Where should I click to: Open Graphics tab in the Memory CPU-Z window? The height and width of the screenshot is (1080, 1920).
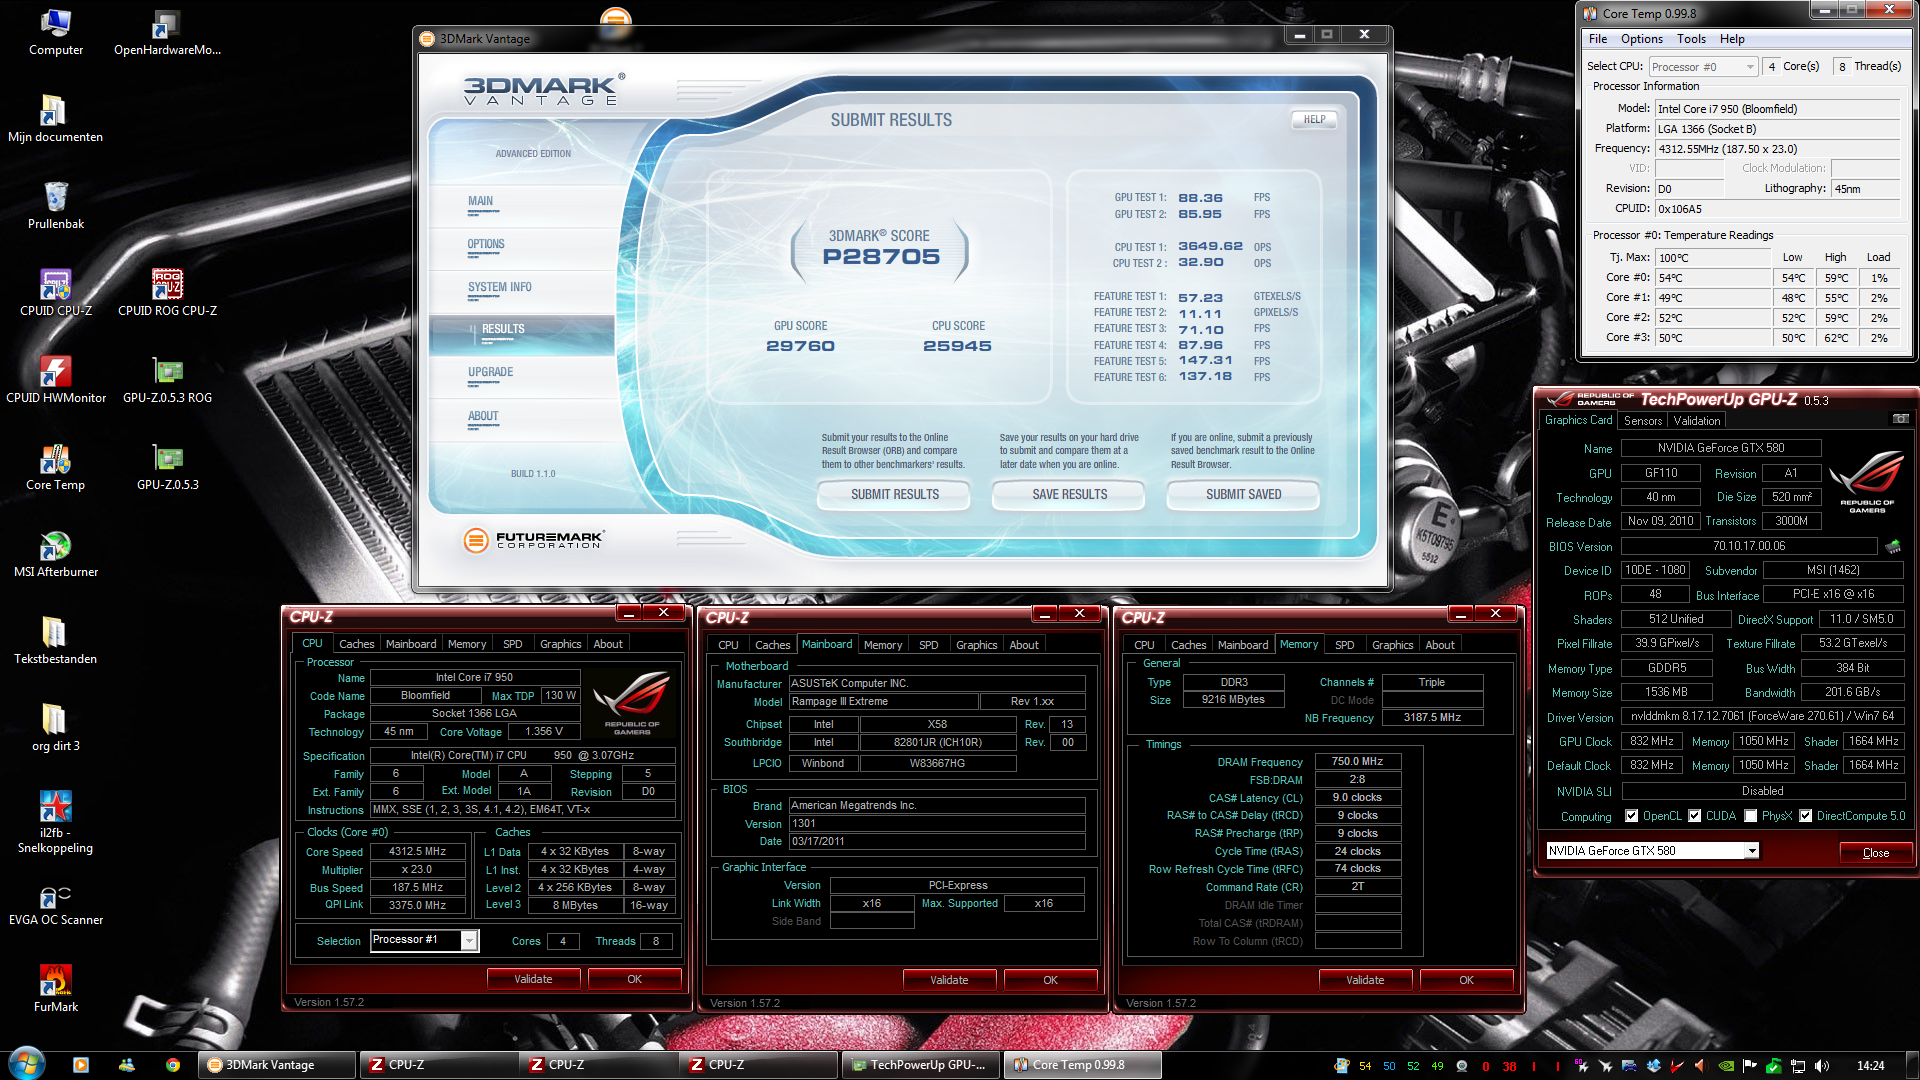tap(1392, 645)
